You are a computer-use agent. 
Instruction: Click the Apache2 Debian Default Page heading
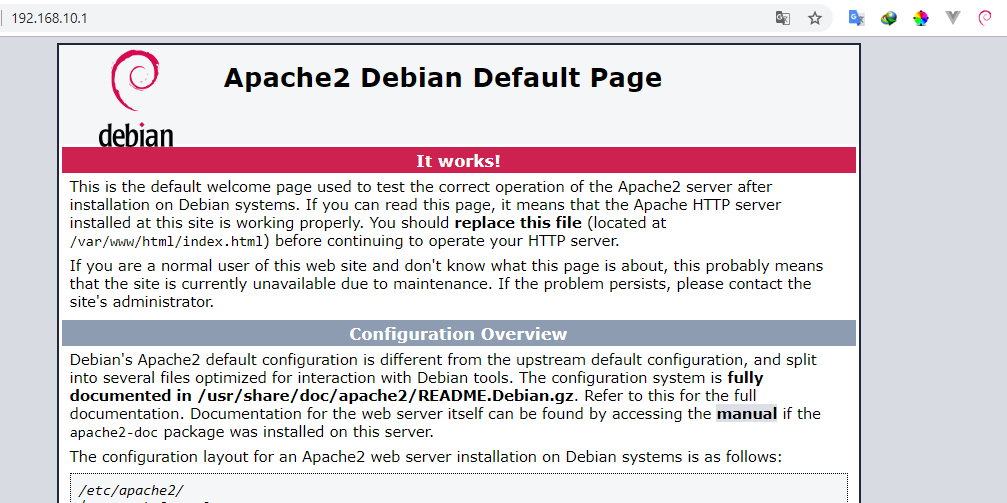click(442, 78)
